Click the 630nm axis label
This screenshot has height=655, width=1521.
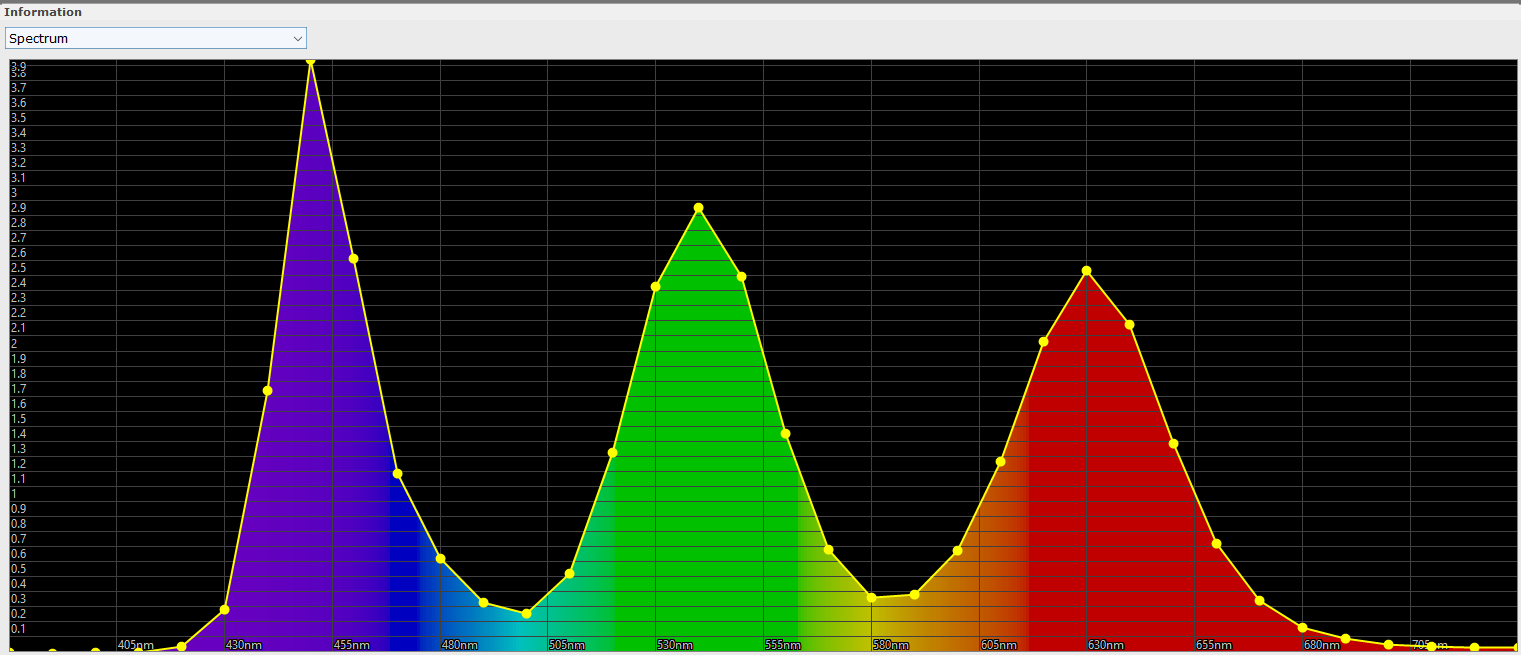coord(1106,645)
